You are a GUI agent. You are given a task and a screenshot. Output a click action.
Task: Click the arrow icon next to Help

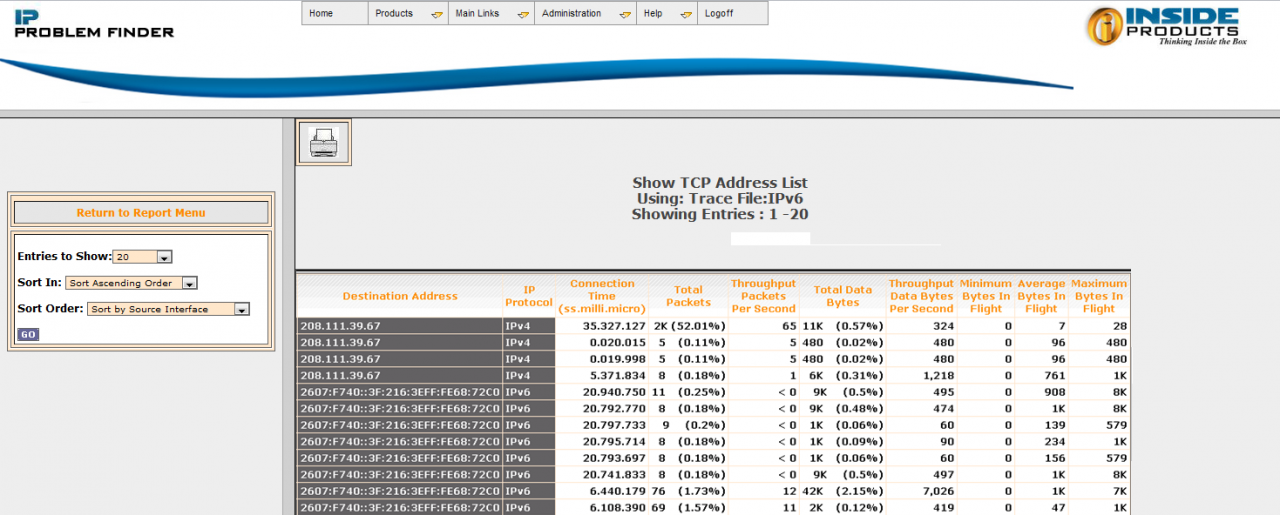685,15
